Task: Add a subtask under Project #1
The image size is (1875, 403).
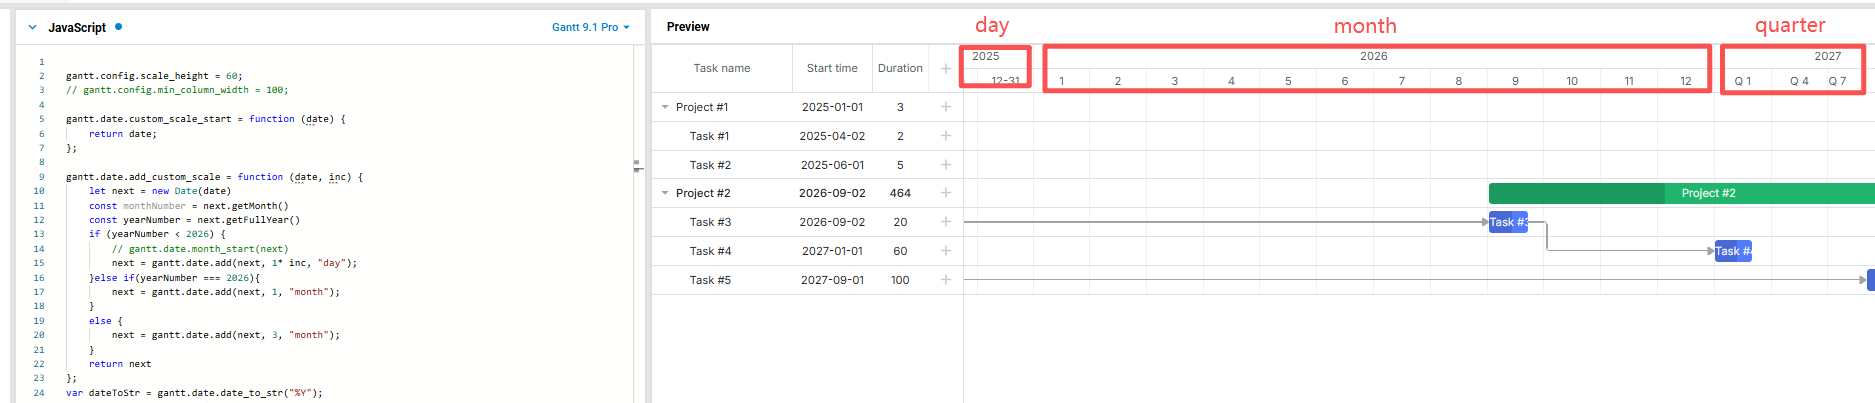Action: pos(945,107)
